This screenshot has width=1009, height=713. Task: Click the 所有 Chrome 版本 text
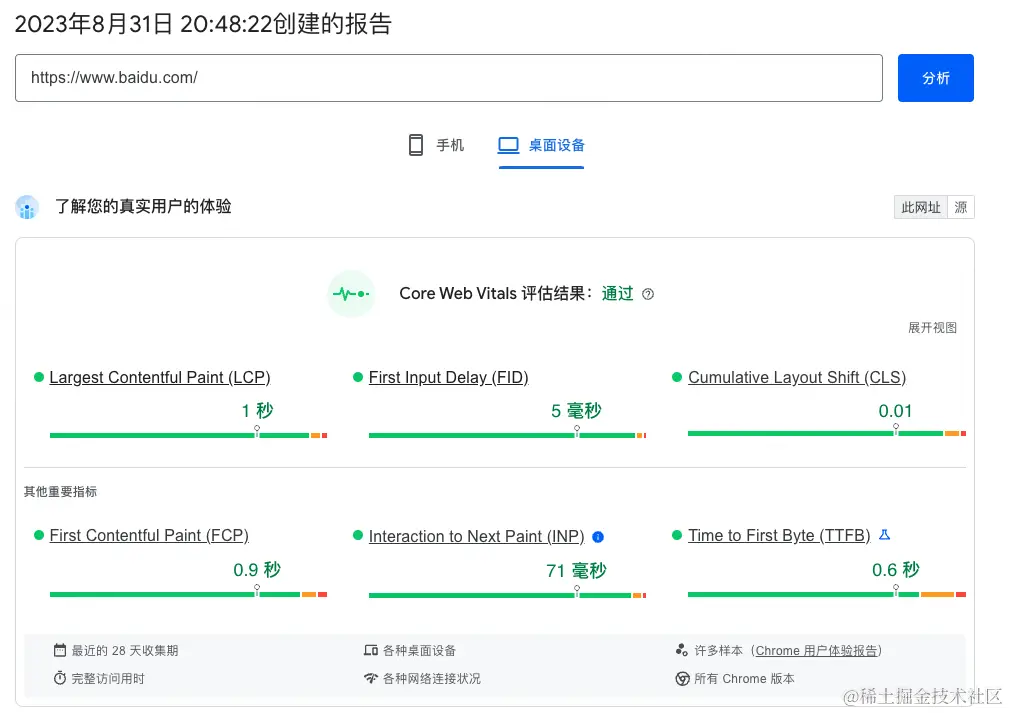coord(745,679)
